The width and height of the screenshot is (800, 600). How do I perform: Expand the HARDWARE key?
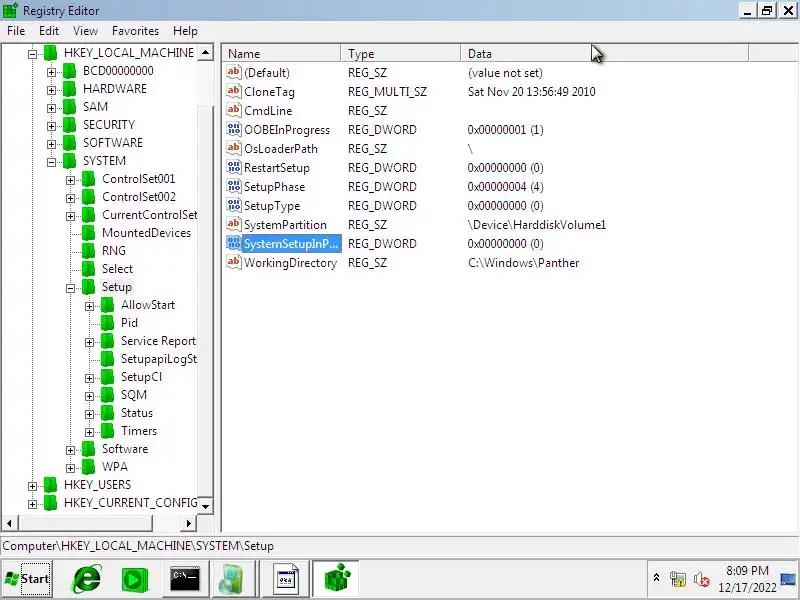pyautogui.click(x=52, y=90)
